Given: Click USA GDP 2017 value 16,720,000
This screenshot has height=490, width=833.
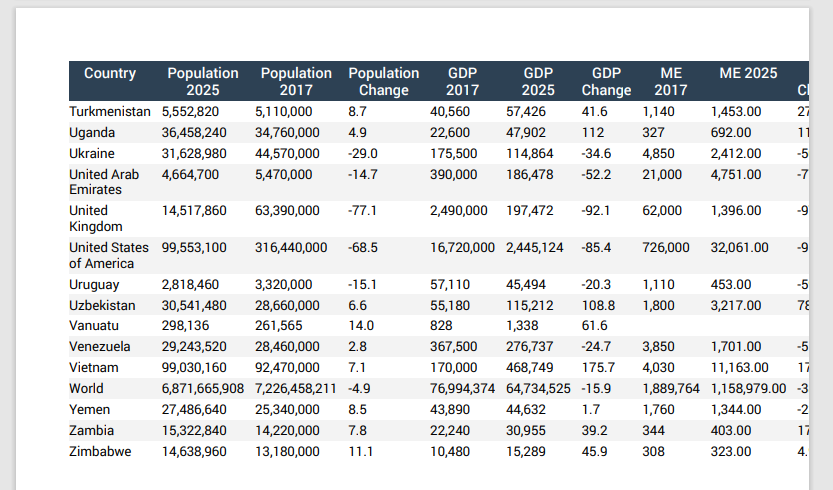Looking at the screenshot, I should pyautogui.click(x=462, y=248).
